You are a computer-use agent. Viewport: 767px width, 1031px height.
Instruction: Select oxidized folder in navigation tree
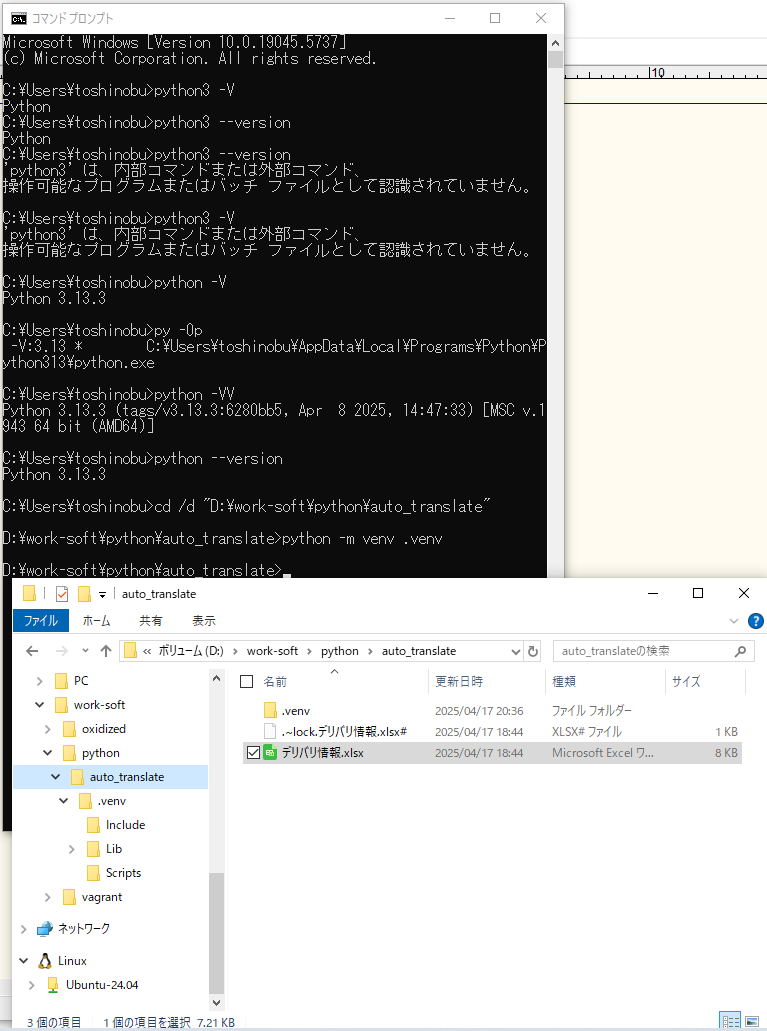(104, 729)
